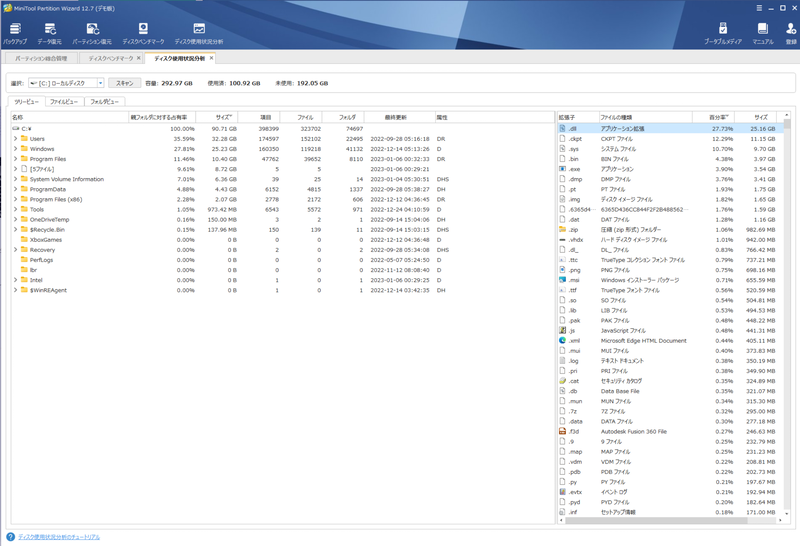Click the Windows folder icon
Viewport: 800px width, 546px height.
[24, 148]
